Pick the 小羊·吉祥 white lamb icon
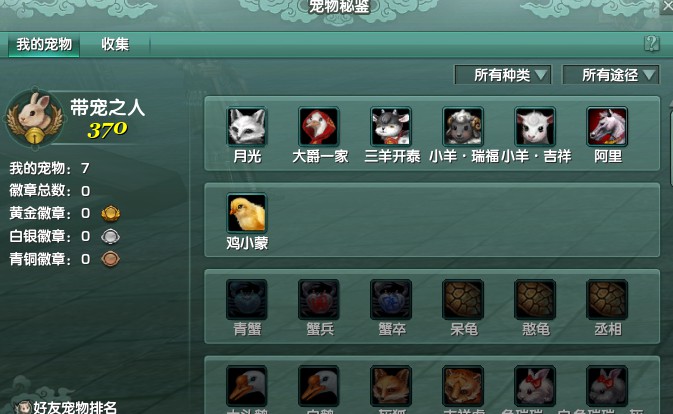This screenshot has width=673, height=414. 535,127
